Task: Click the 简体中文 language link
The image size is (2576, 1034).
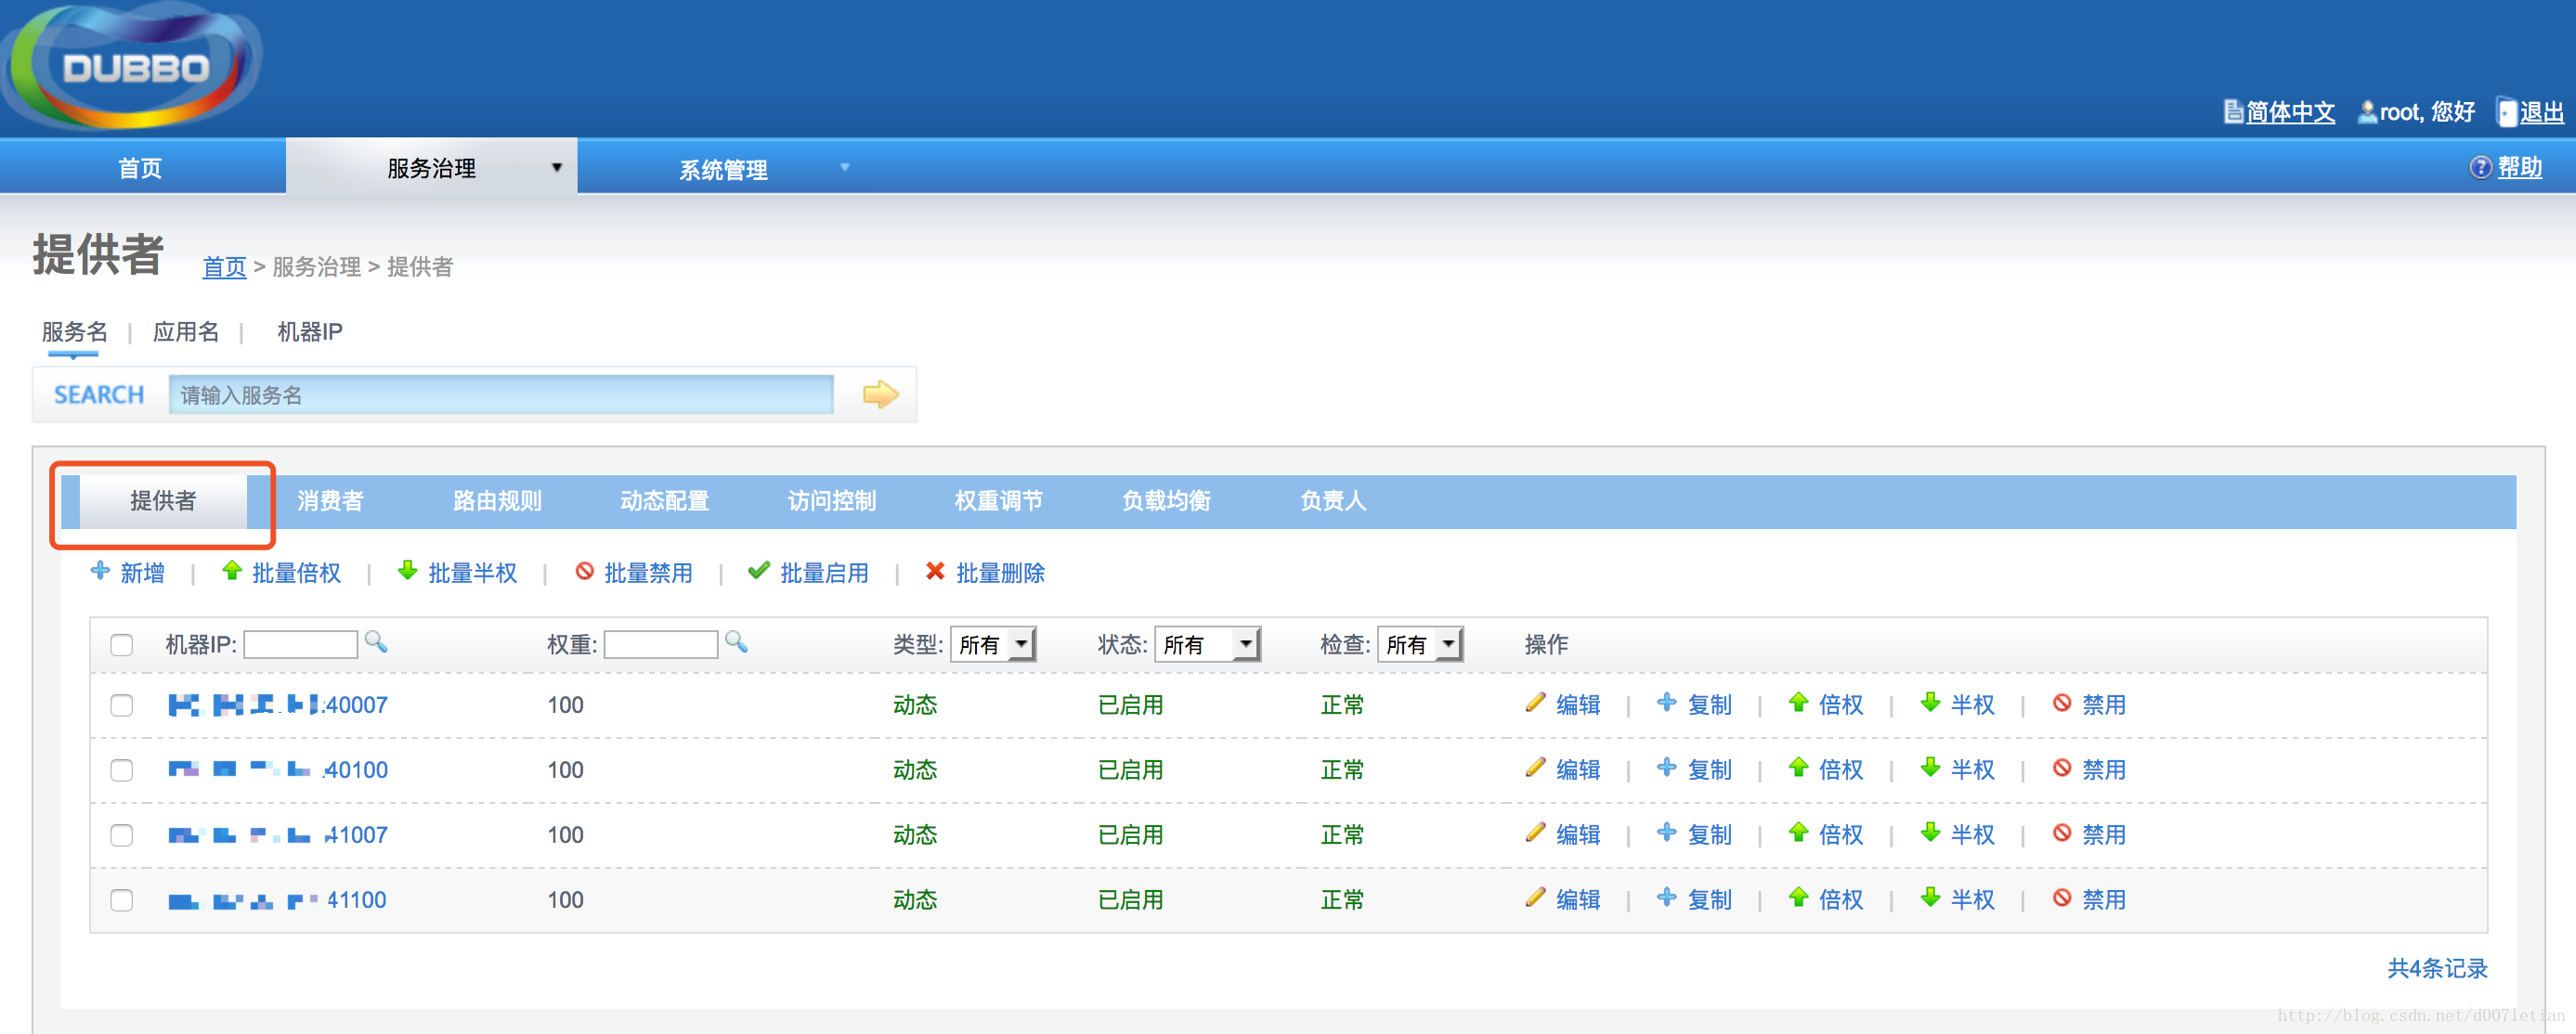Action: point(2290,112)
